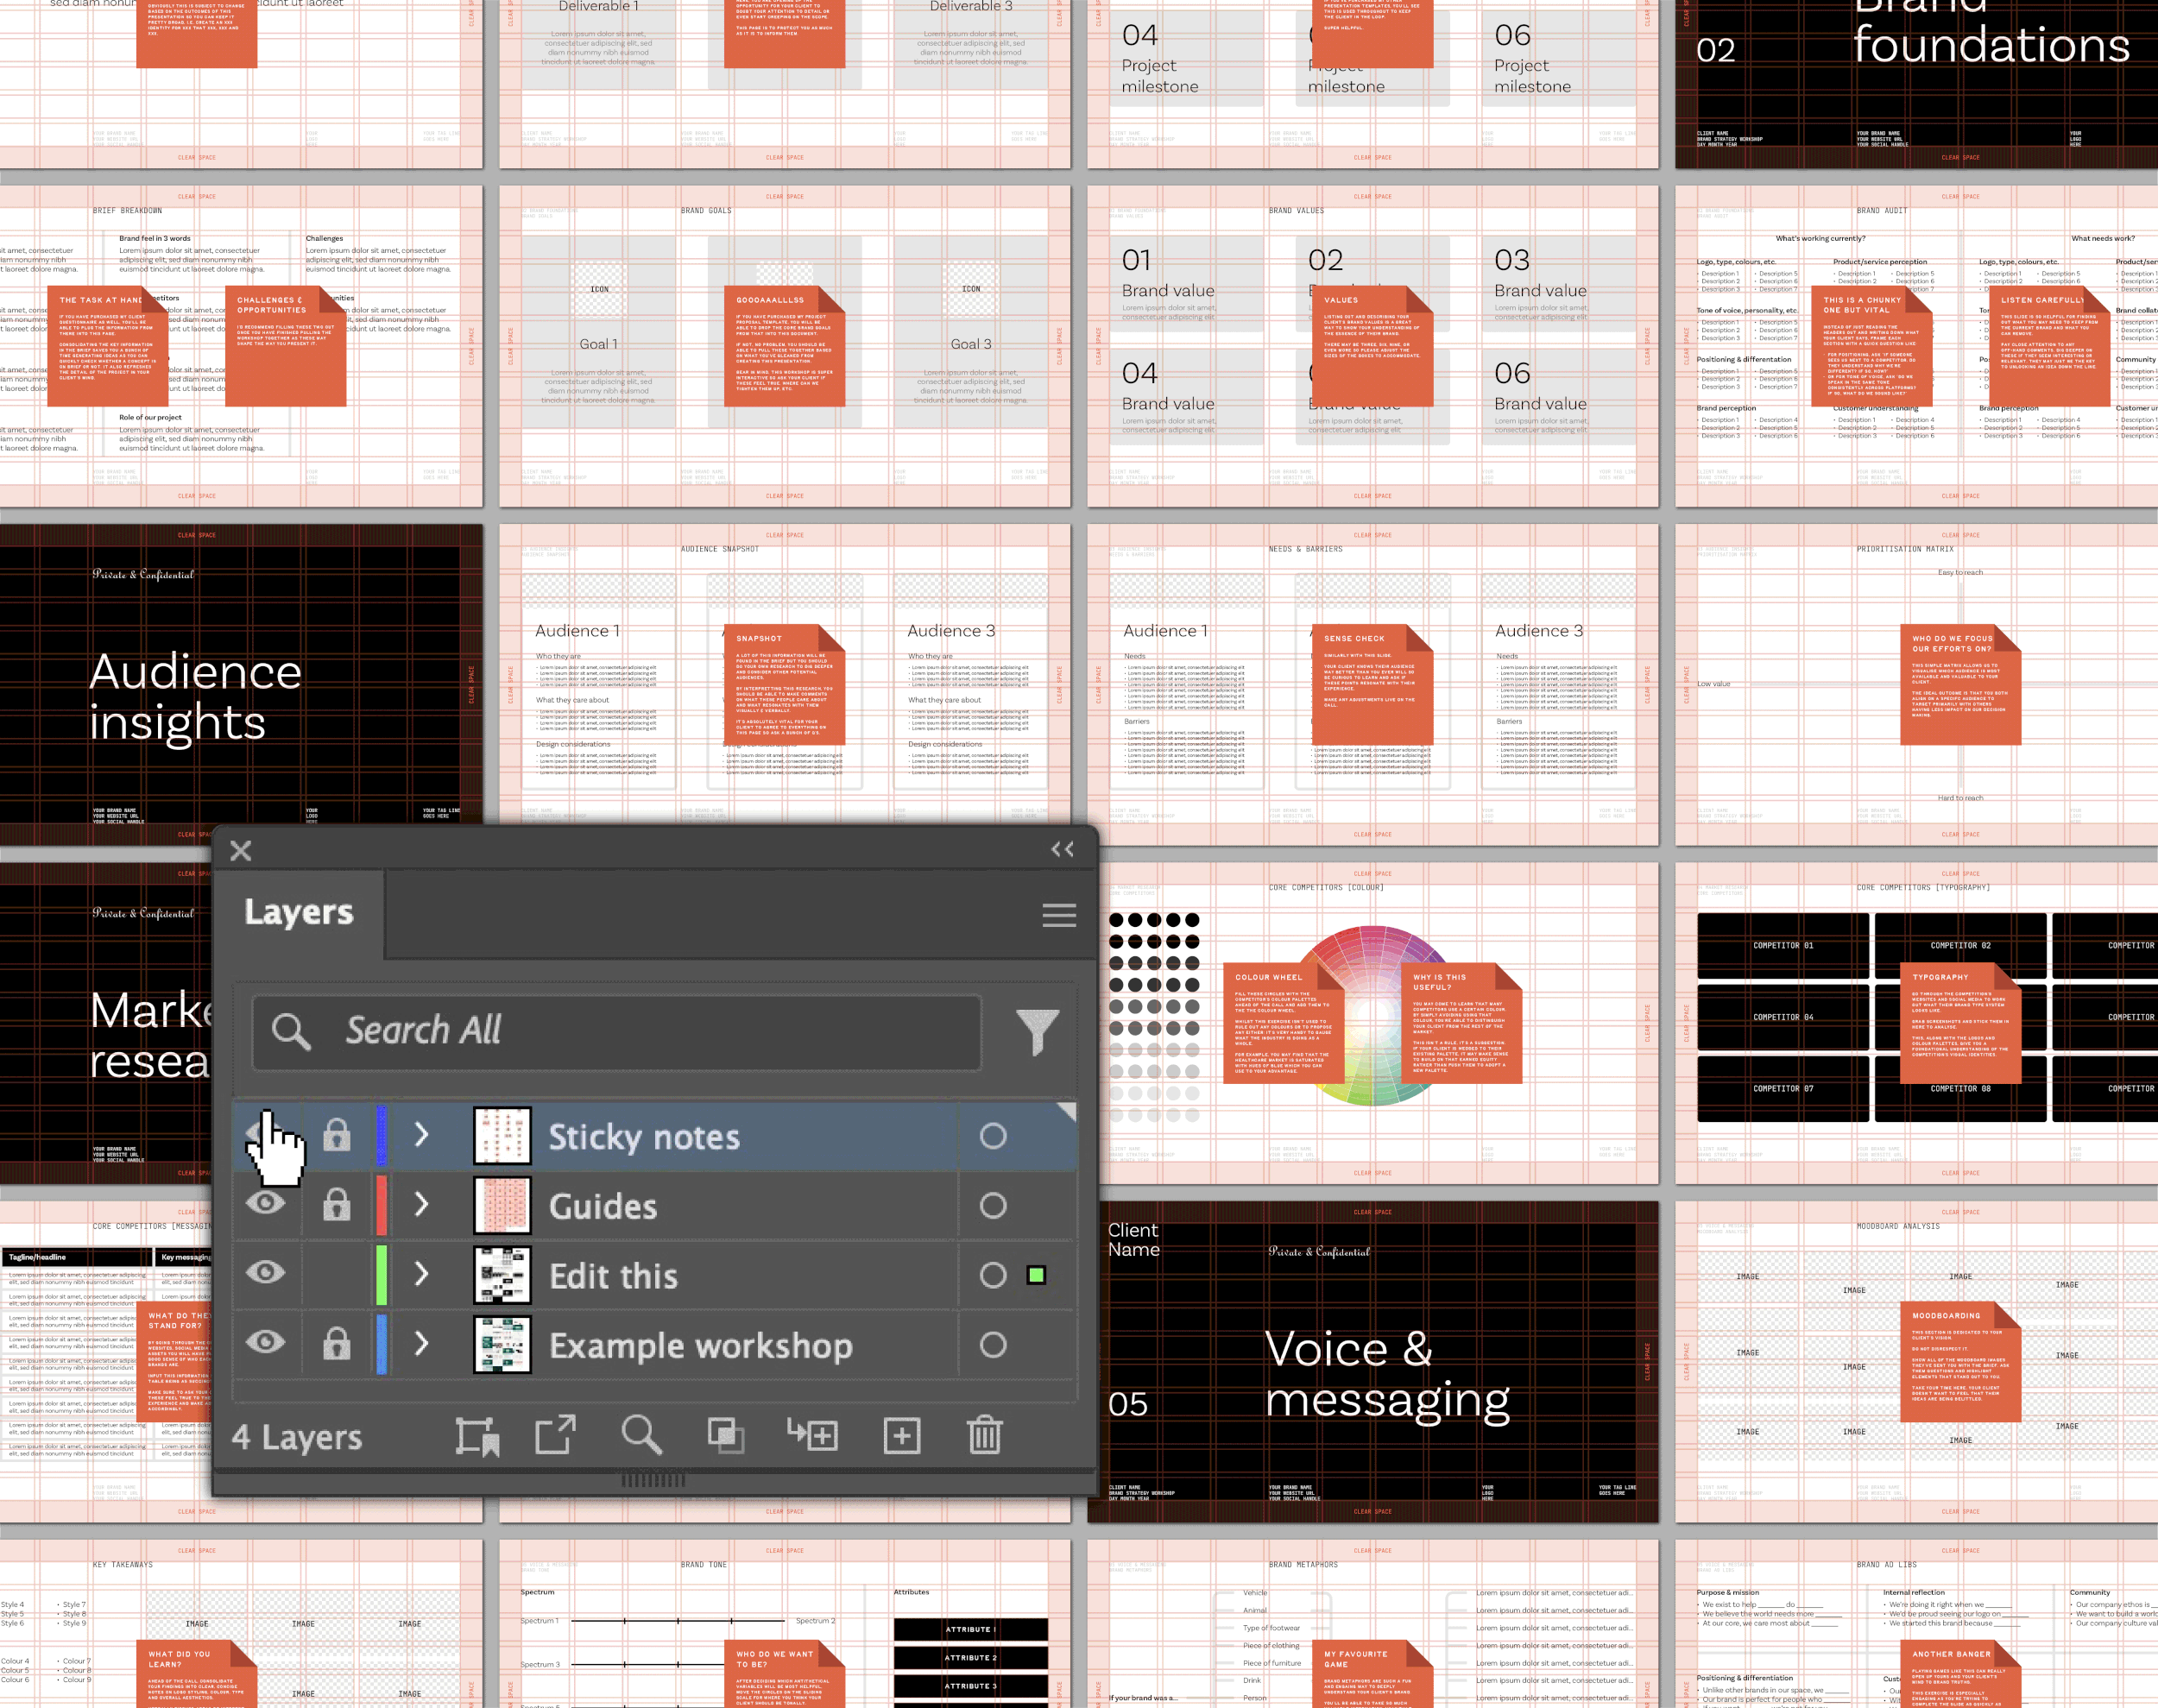Unlock the Sticky notes layer
The width and height of the screenshot is (2158, 1708).
coord(337,1135)
